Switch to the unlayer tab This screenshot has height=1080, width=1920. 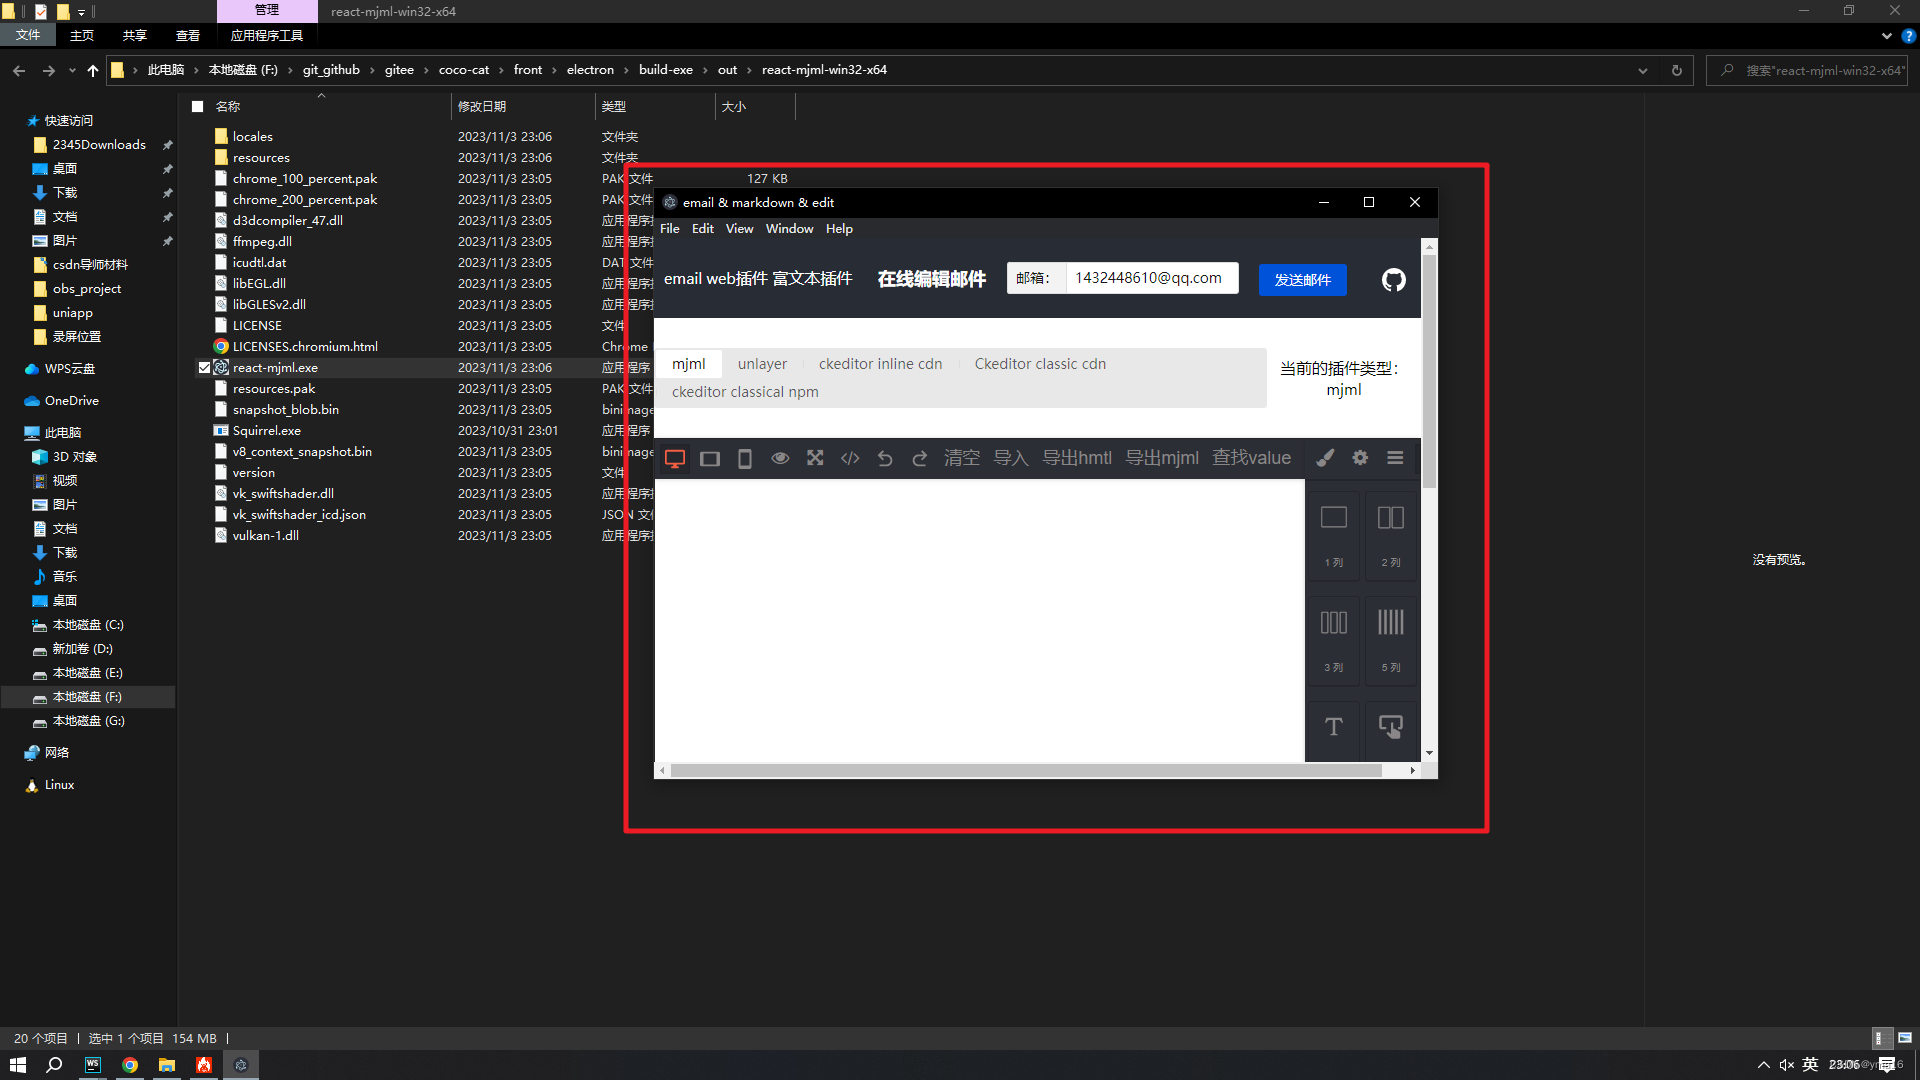click(762, 364)
